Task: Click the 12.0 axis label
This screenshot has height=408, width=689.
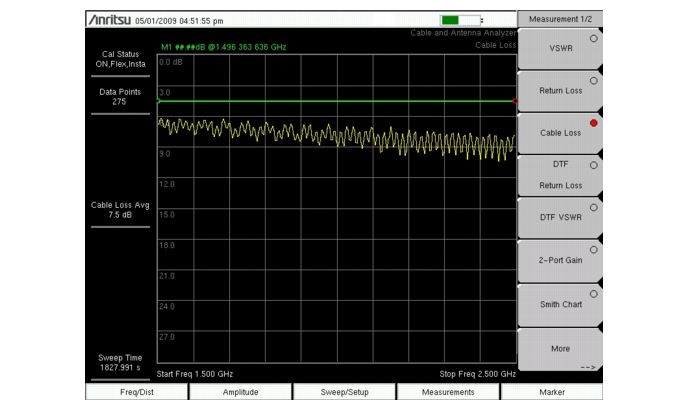Action: click(167, 184)
